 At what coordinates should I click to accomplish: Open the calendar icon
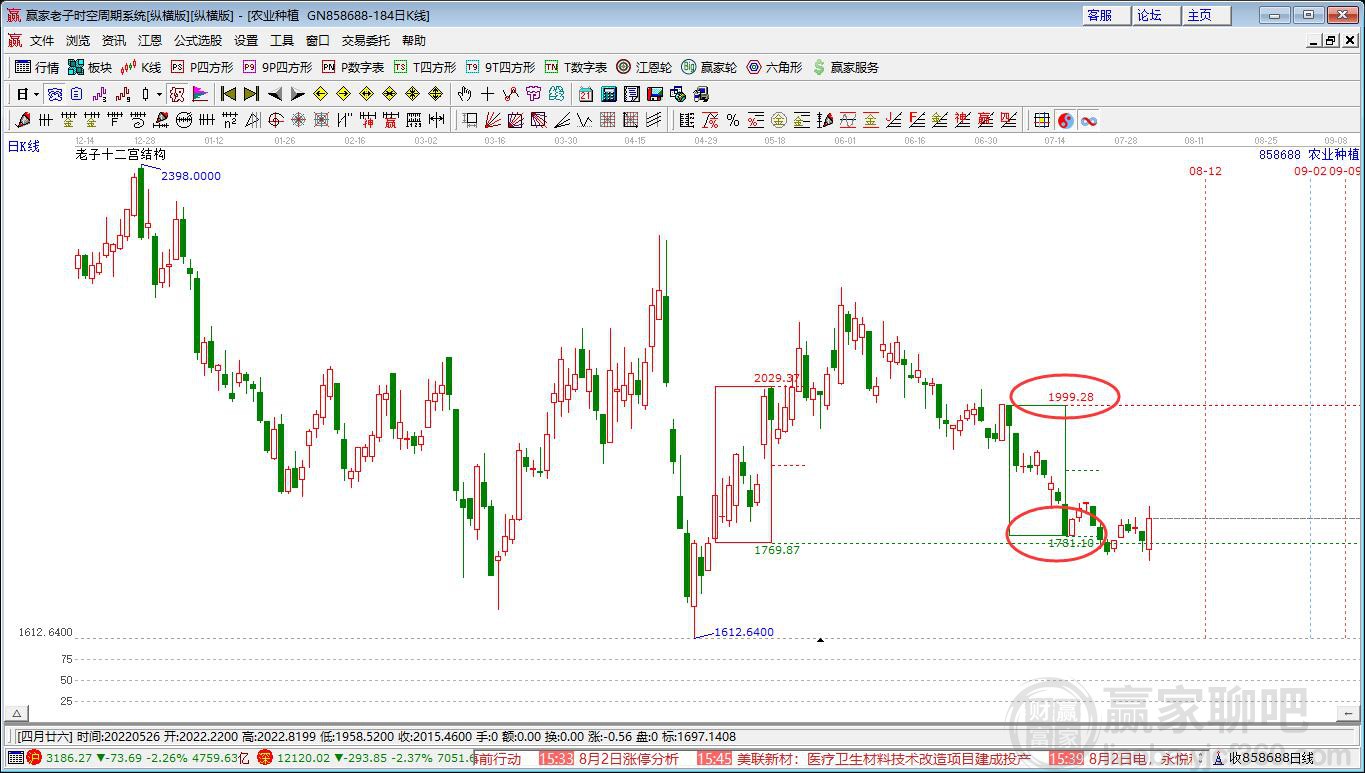[586, 94]
